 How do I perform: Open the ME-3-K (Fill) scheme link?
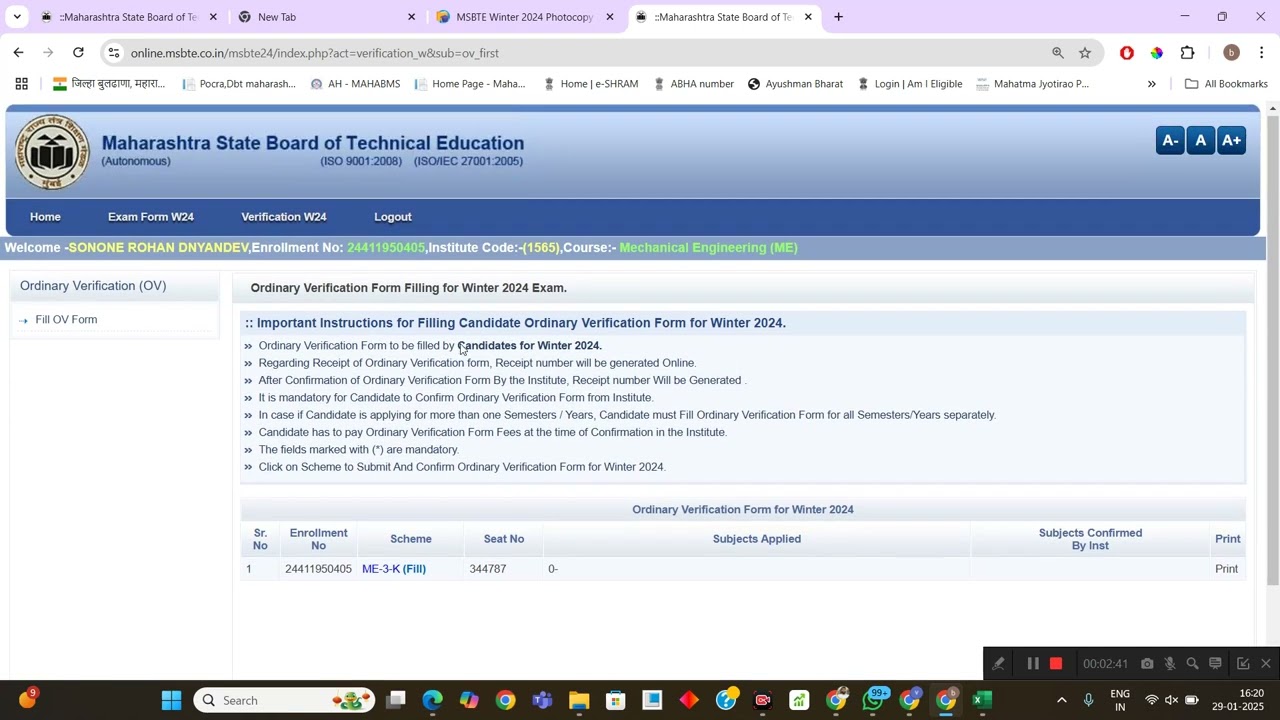(394, 569)
